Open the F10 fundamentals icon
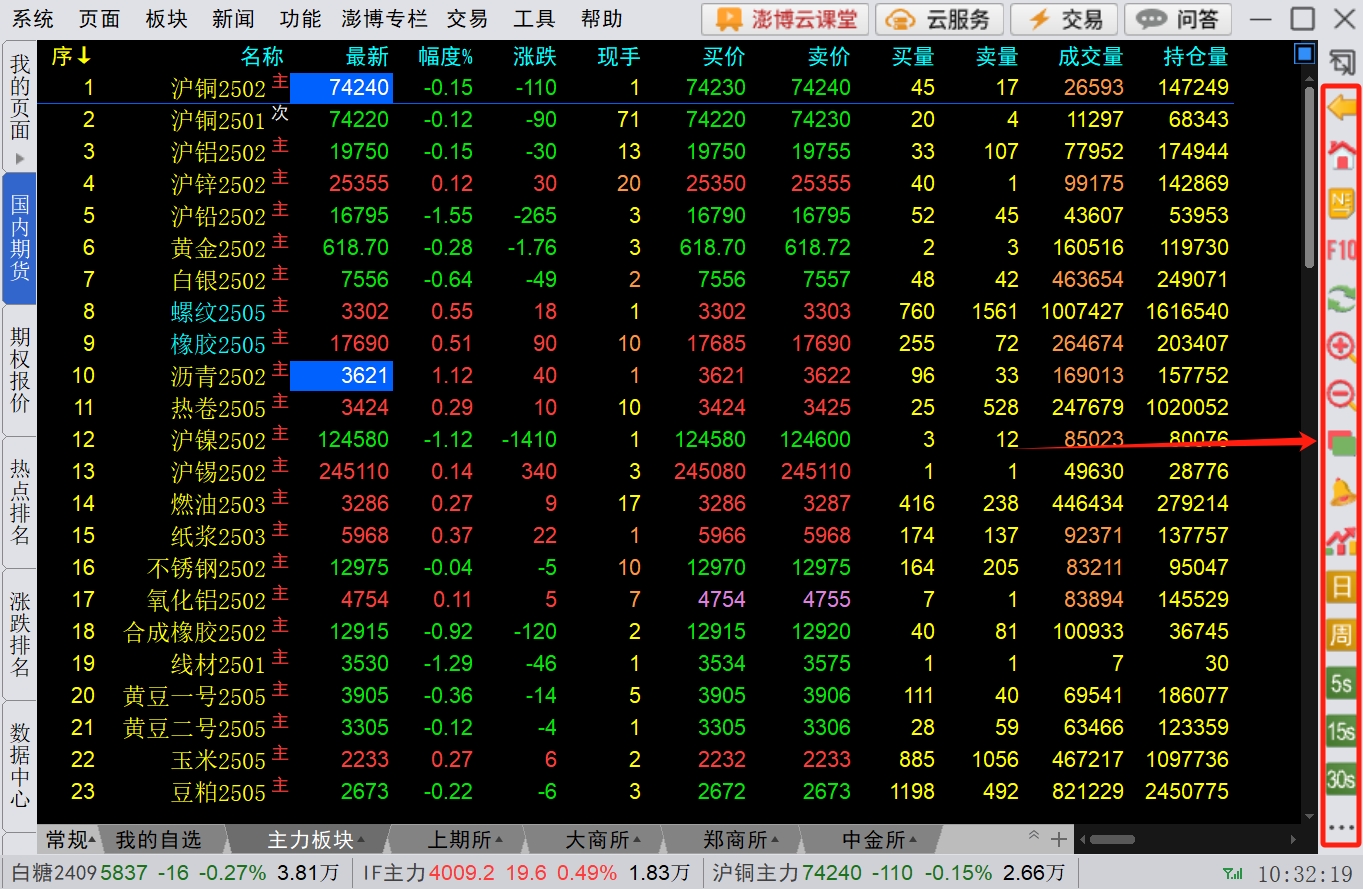Screen dimensions: 1363x889 coord(1340,250)
